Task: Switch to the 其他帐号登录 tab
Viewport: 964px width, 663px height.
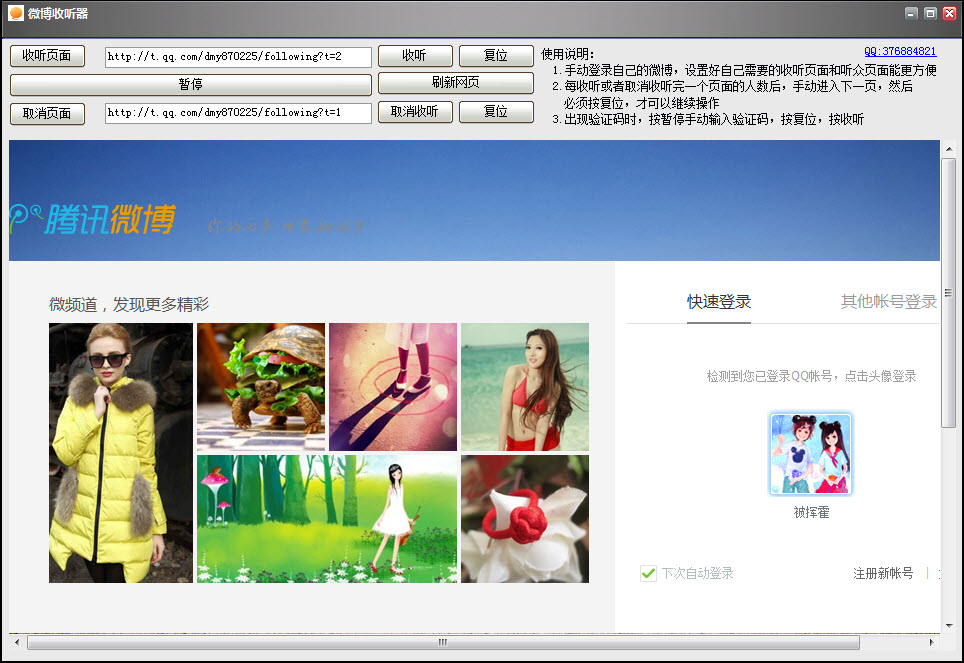Action: point(889,302)
